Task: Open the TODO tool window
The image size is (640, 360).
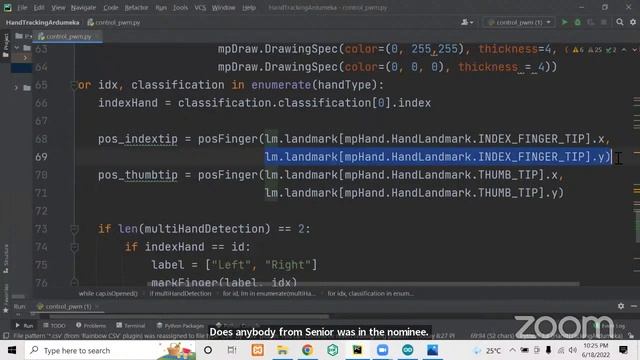Action: point(54,325)
